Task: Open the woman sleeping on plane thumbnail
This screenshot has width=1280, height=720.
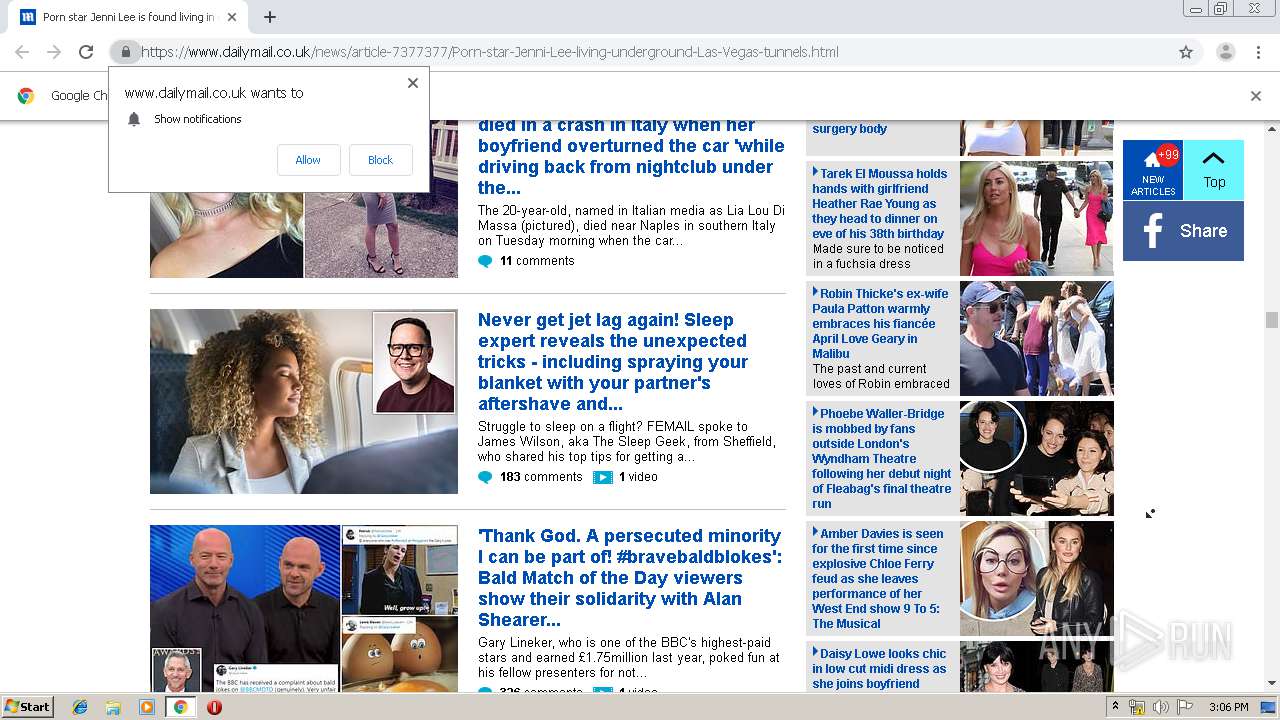Action: coord(304,401)
